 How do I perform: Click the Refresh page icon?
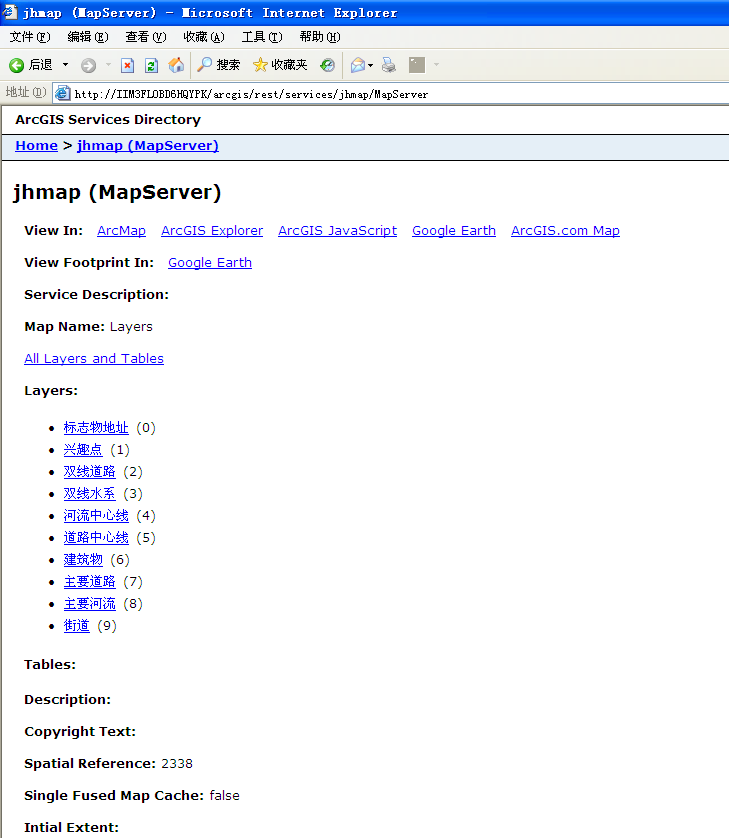click(x=152, y=65)
